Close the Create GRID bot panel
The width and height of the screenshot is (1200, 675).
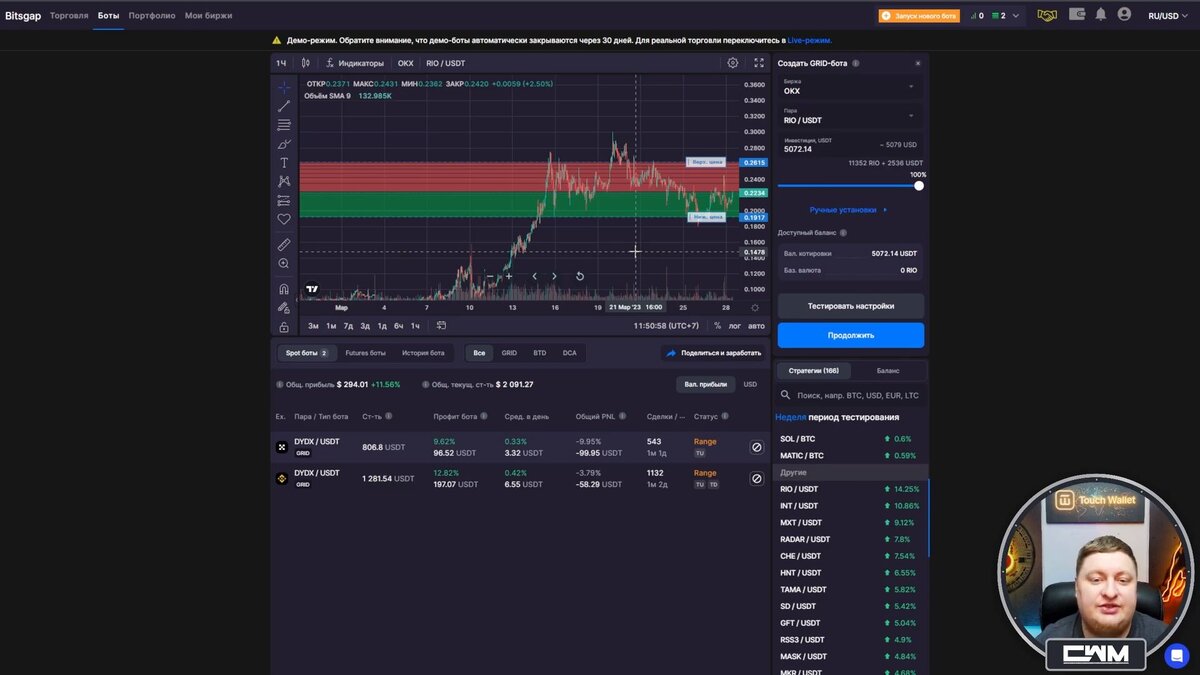(918, 63)
